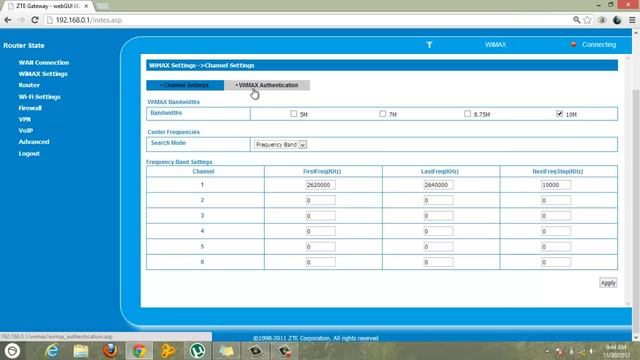
Task: Open the dark globe extension icon
Action: tap(617, 20)
